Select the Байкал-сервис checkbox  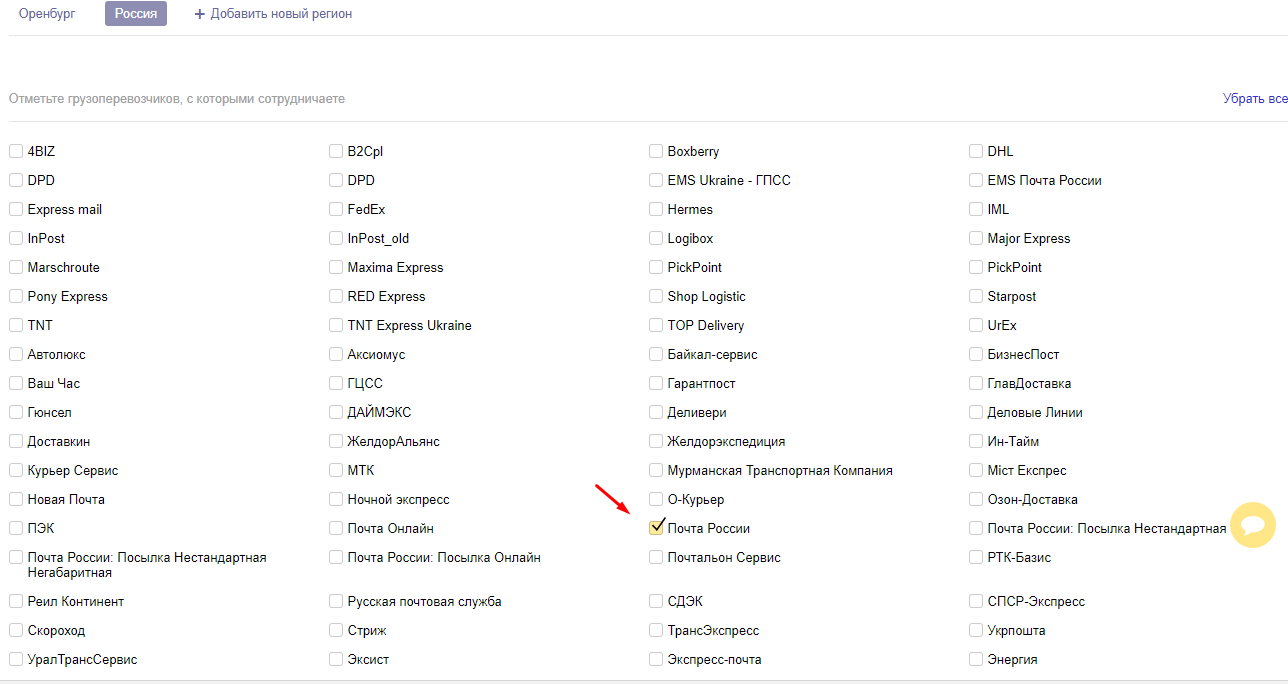(x=656, y=354)
